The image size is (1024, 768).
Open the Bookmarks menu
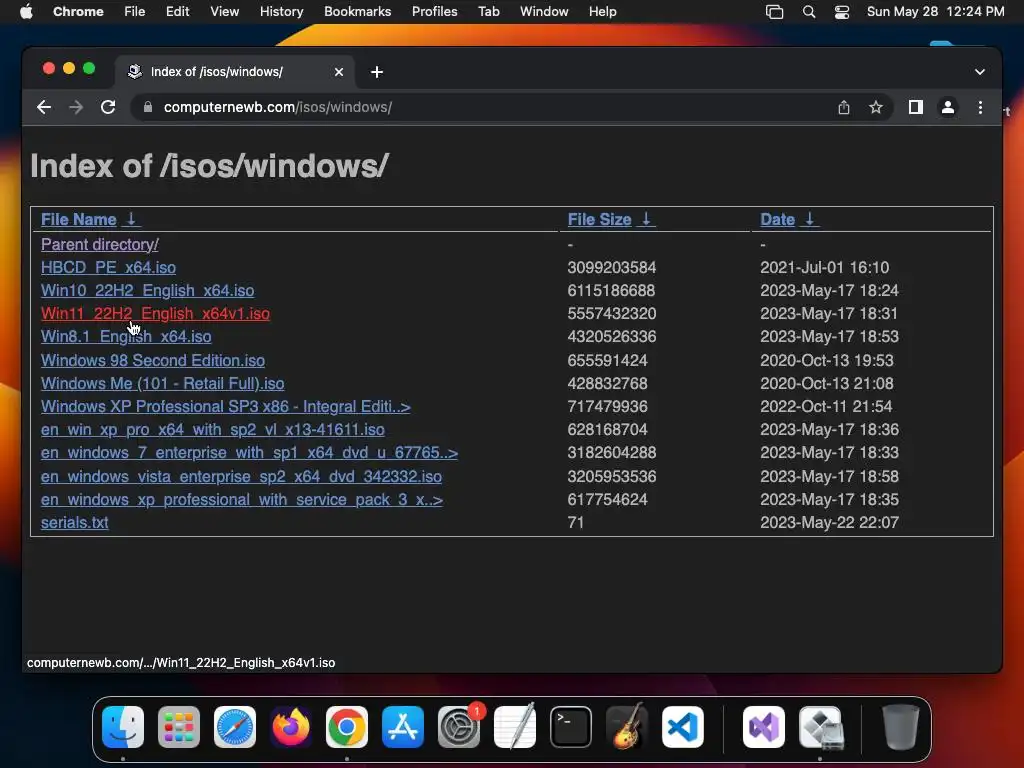click(357, 12)
